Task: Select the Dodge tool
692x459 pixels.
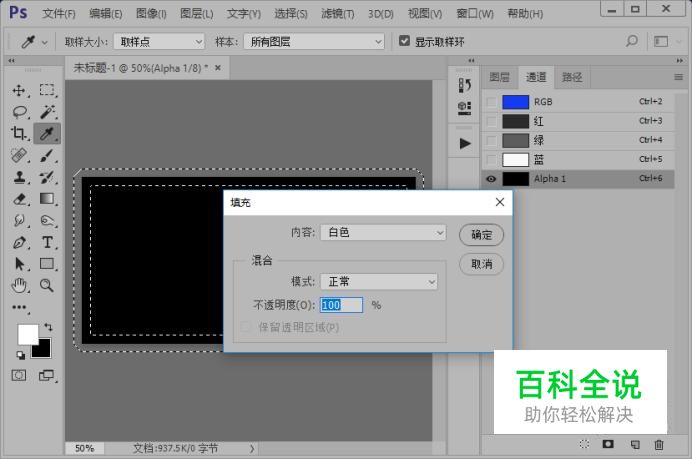Action: pyautogui.click(x=47, y=220)
